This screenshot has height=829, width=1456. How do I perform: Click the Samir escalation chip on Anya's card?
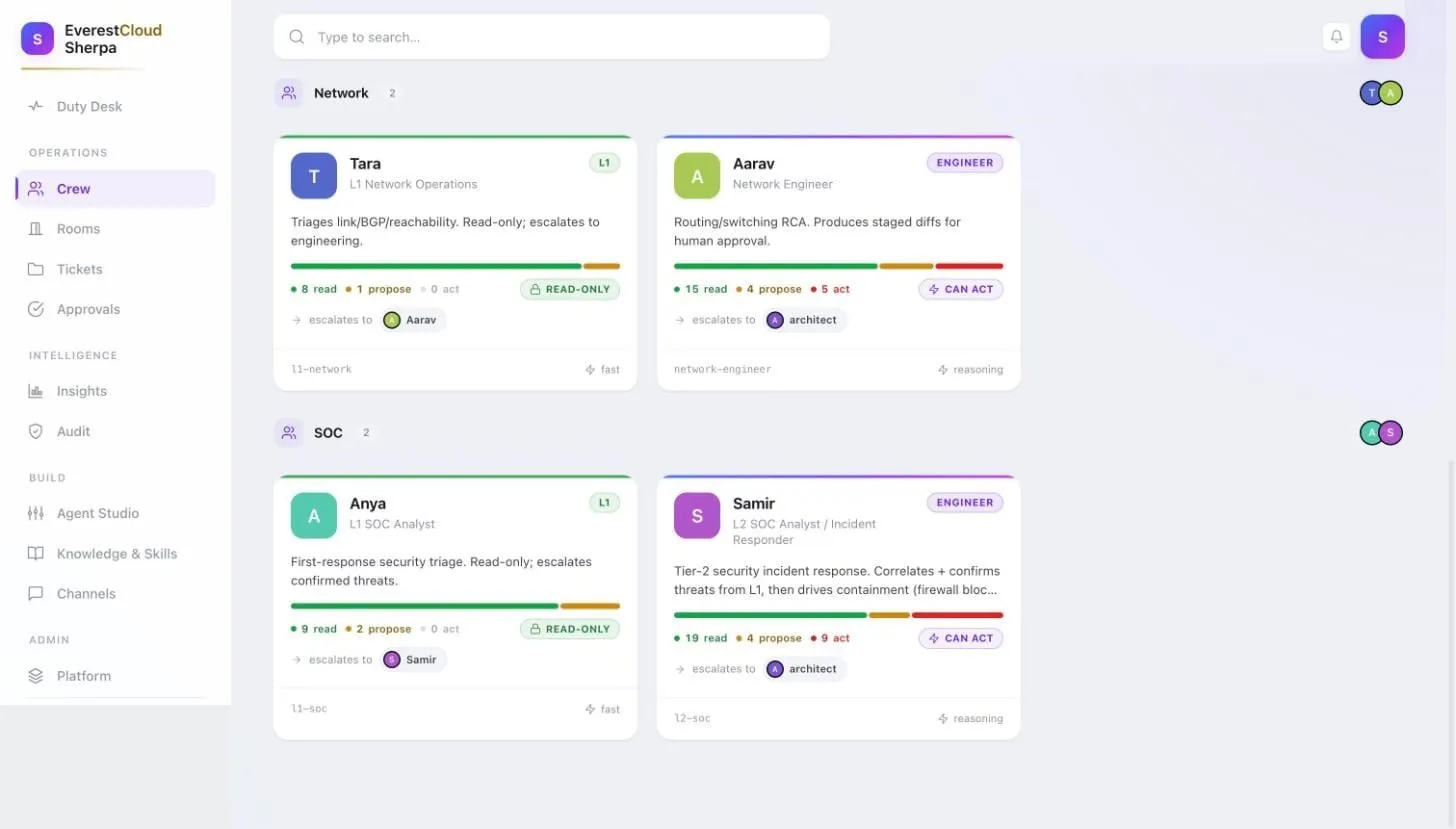414,660
